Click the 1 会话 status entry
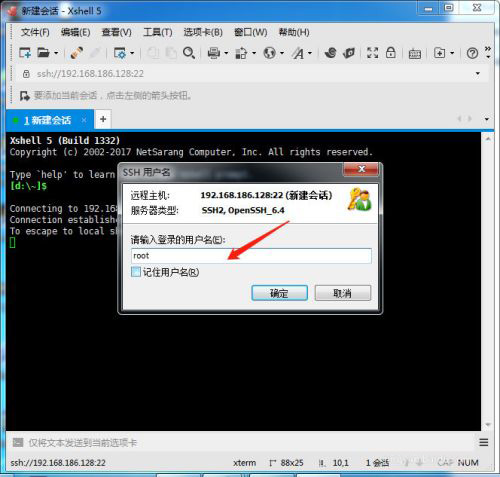This screenshot has width=500, height=477. click(377, 463)
